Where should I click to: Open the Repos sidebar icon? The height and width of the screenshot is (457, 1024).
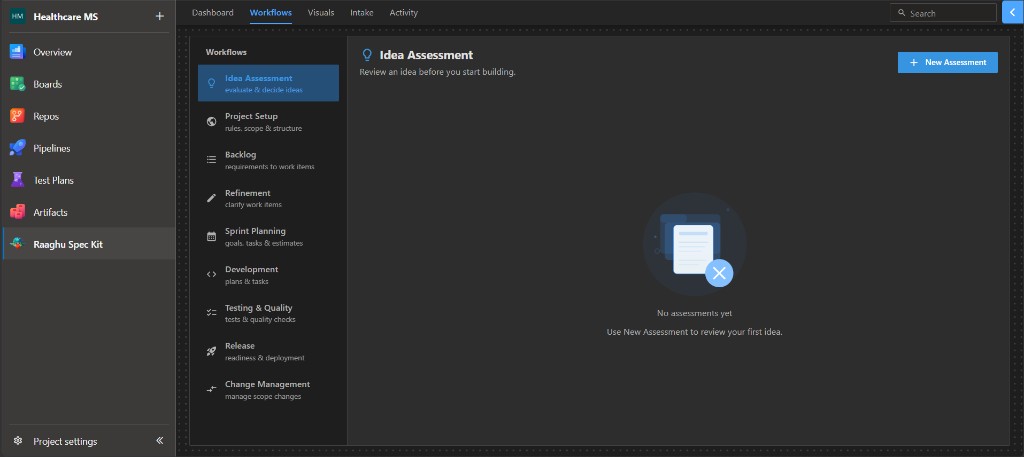click(x=17, y=116)
